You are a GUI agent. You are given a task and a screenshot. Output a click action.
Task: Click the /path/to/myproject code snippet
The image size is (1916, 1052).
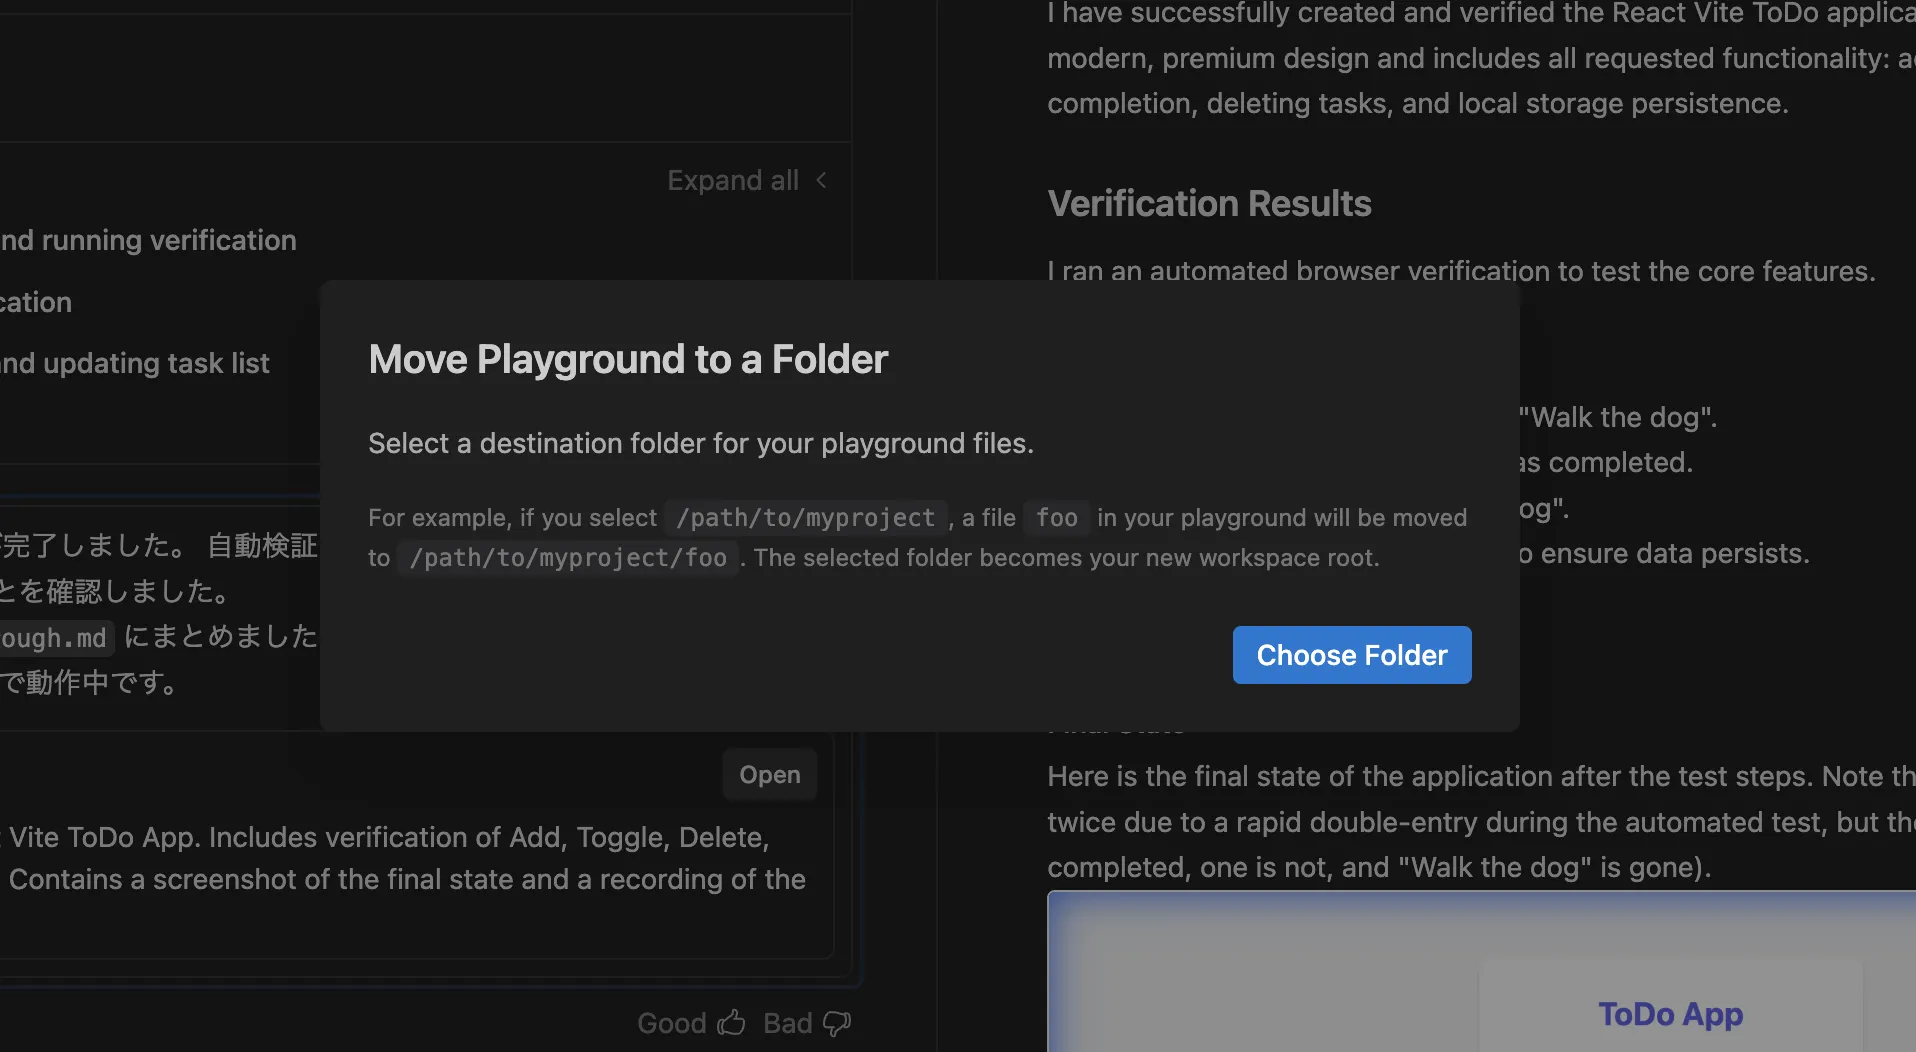[805, 518]
